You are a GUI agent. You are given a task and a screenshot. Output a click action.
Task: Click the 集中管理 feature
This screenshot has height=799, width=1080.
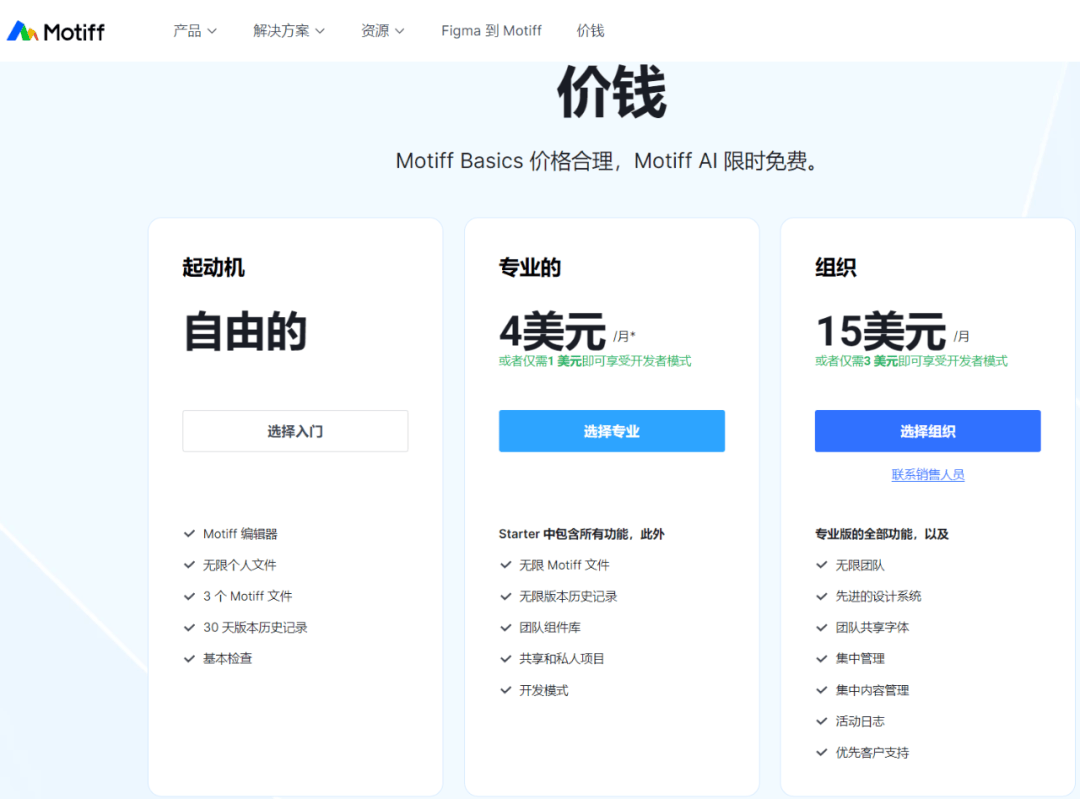click(860, 658)
